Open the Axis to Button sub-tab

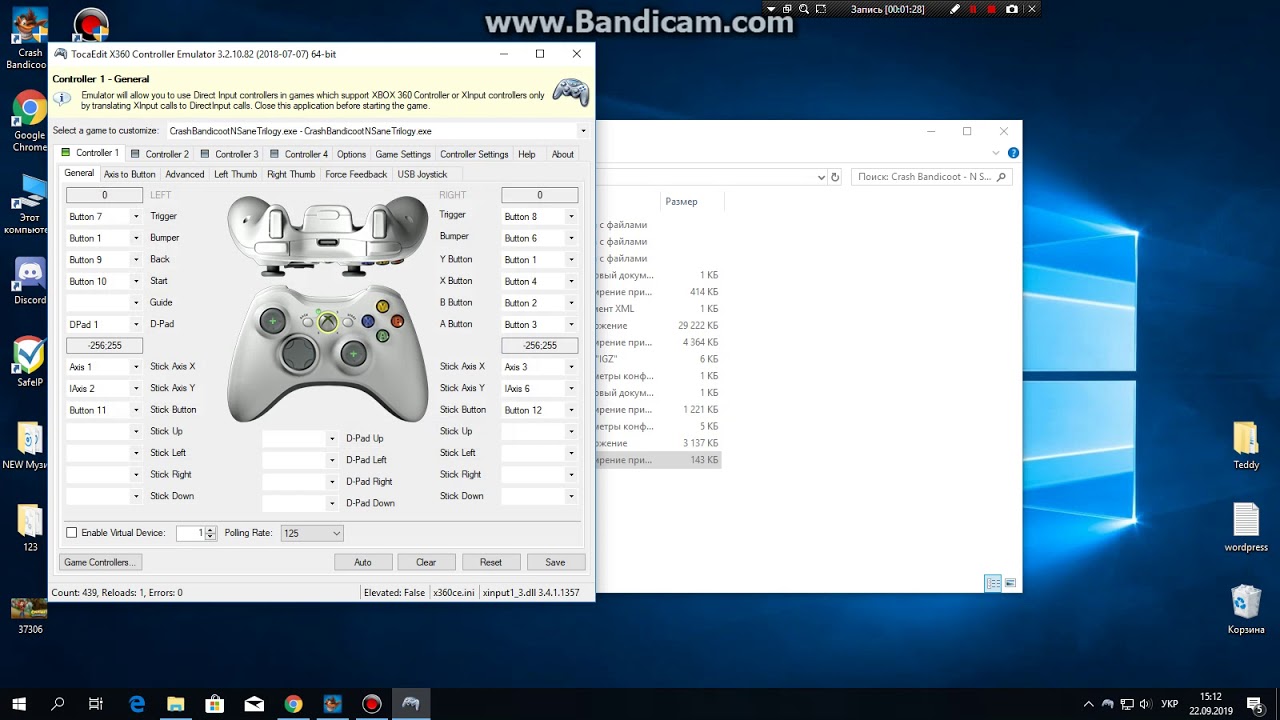coord(130,174)
